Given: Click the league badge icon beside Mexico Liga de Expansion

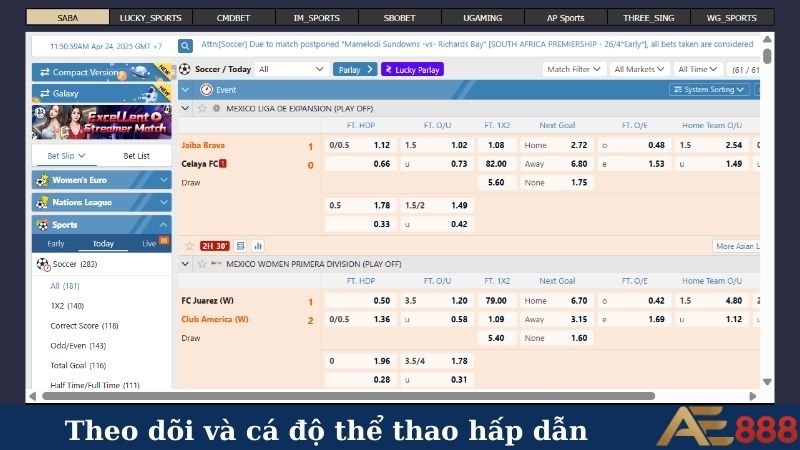Looking at the screenshot, I should pyautogui.click(x=216, y=109).
